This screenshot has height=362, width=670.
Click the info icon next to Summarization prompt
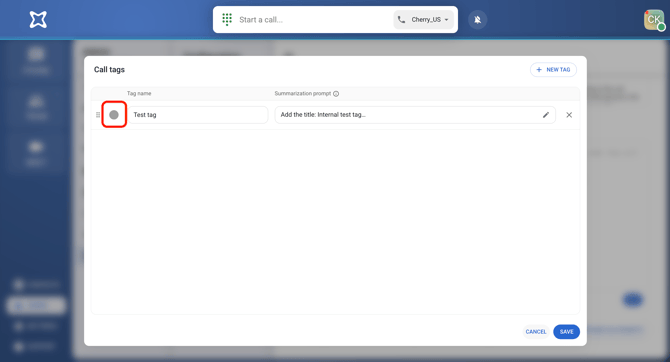336,94
